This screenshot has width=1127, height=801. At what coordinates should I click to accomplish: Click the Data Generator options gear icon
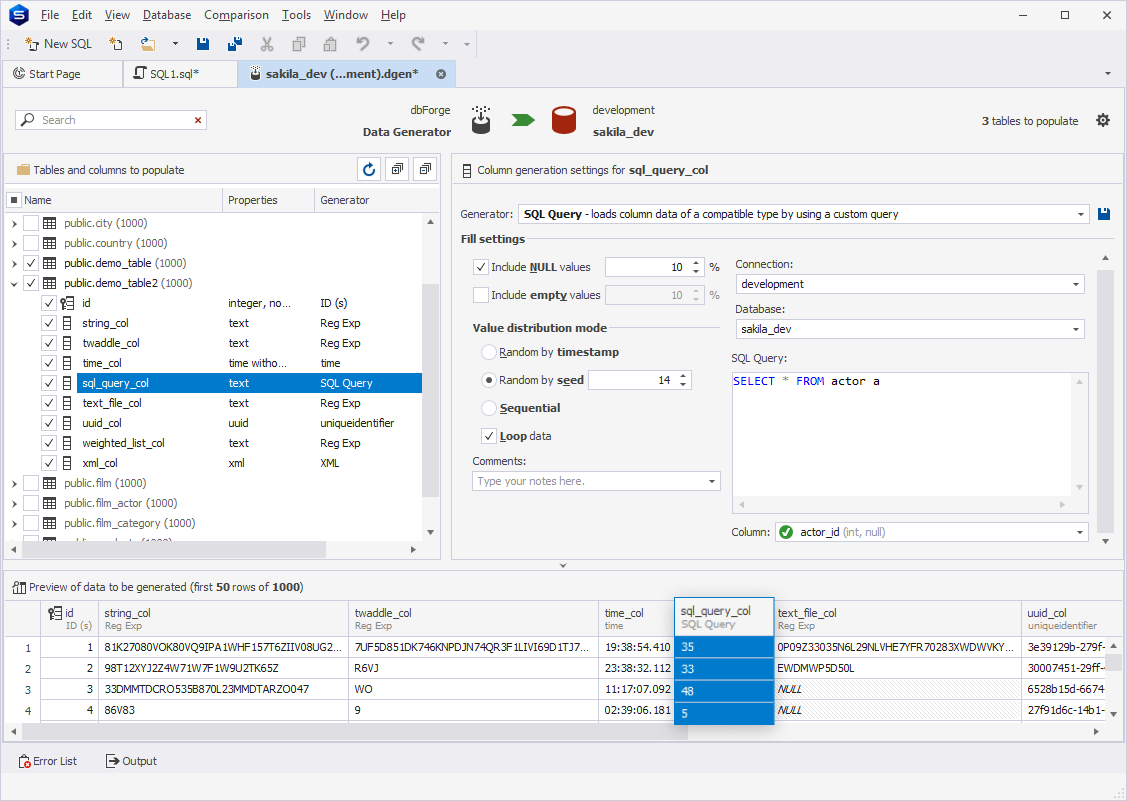(x=1103, y=120)
